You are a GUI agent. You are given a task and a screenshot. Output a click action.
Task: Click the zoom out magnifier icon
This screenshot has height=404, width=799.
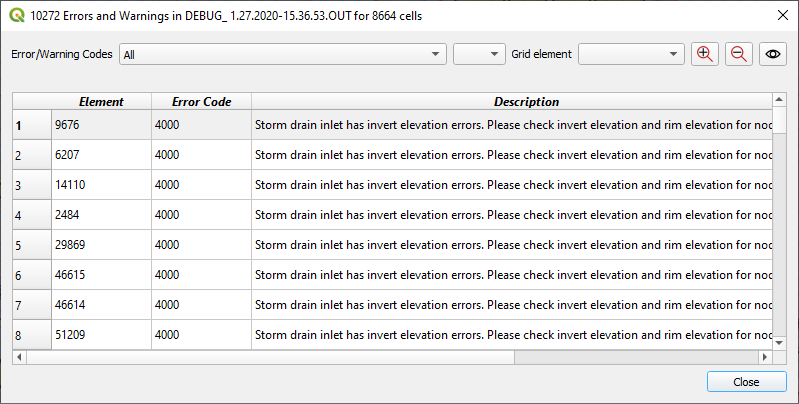click(x=739, y=54)
